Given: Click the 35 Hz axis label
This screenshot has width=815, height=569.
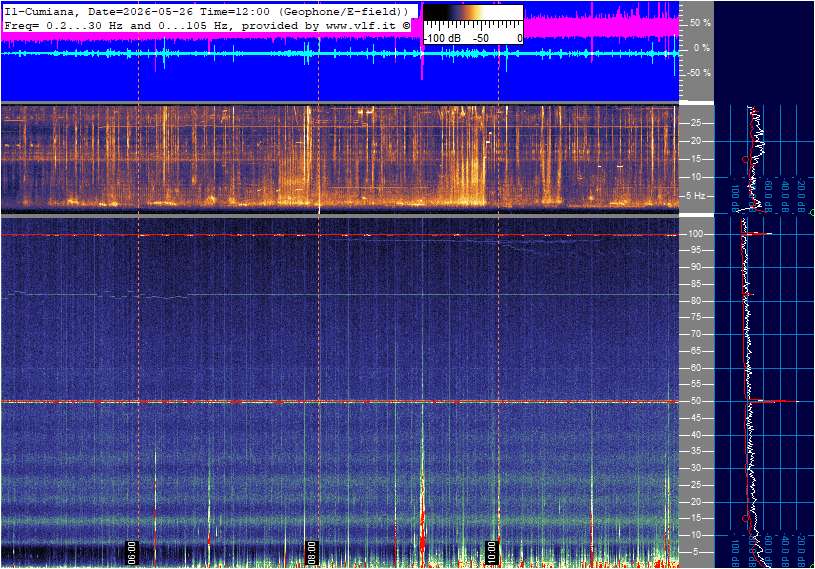Looking at the screenshot, I should click(x=695, y=452).
